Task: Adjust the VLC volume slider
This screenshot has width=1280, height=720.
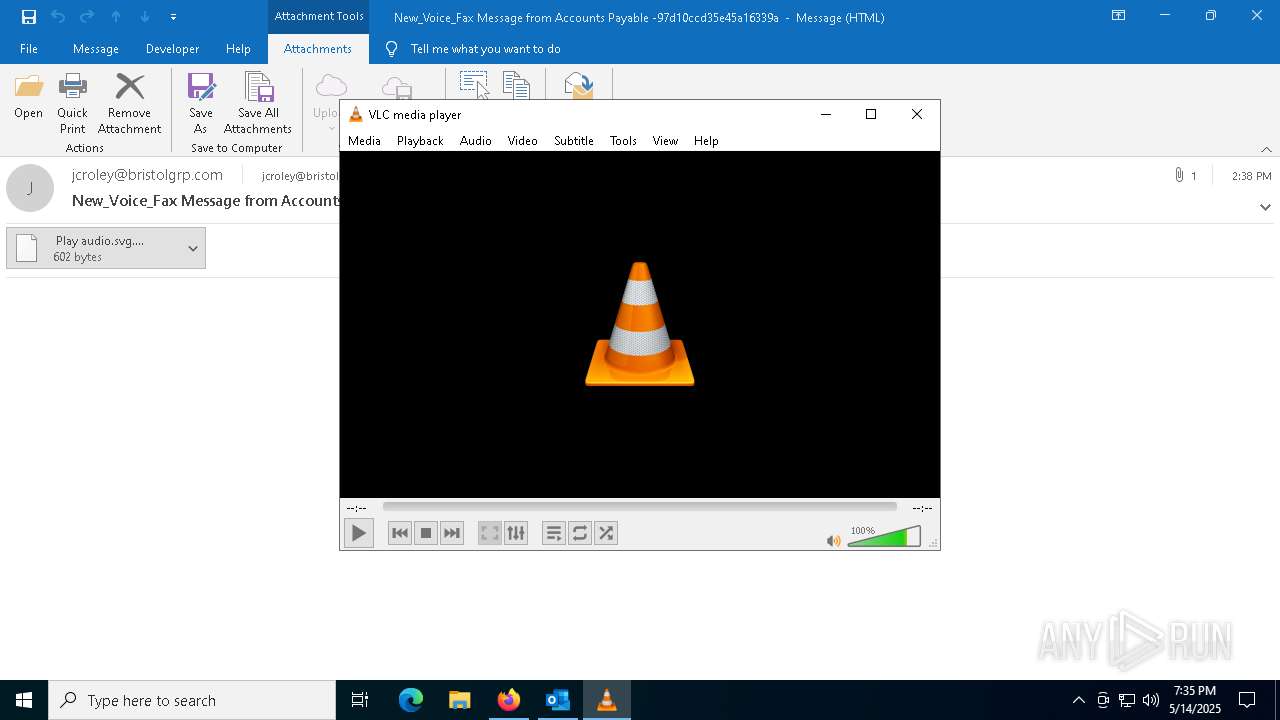Action: pyautogui.click(x=884, y=537)
